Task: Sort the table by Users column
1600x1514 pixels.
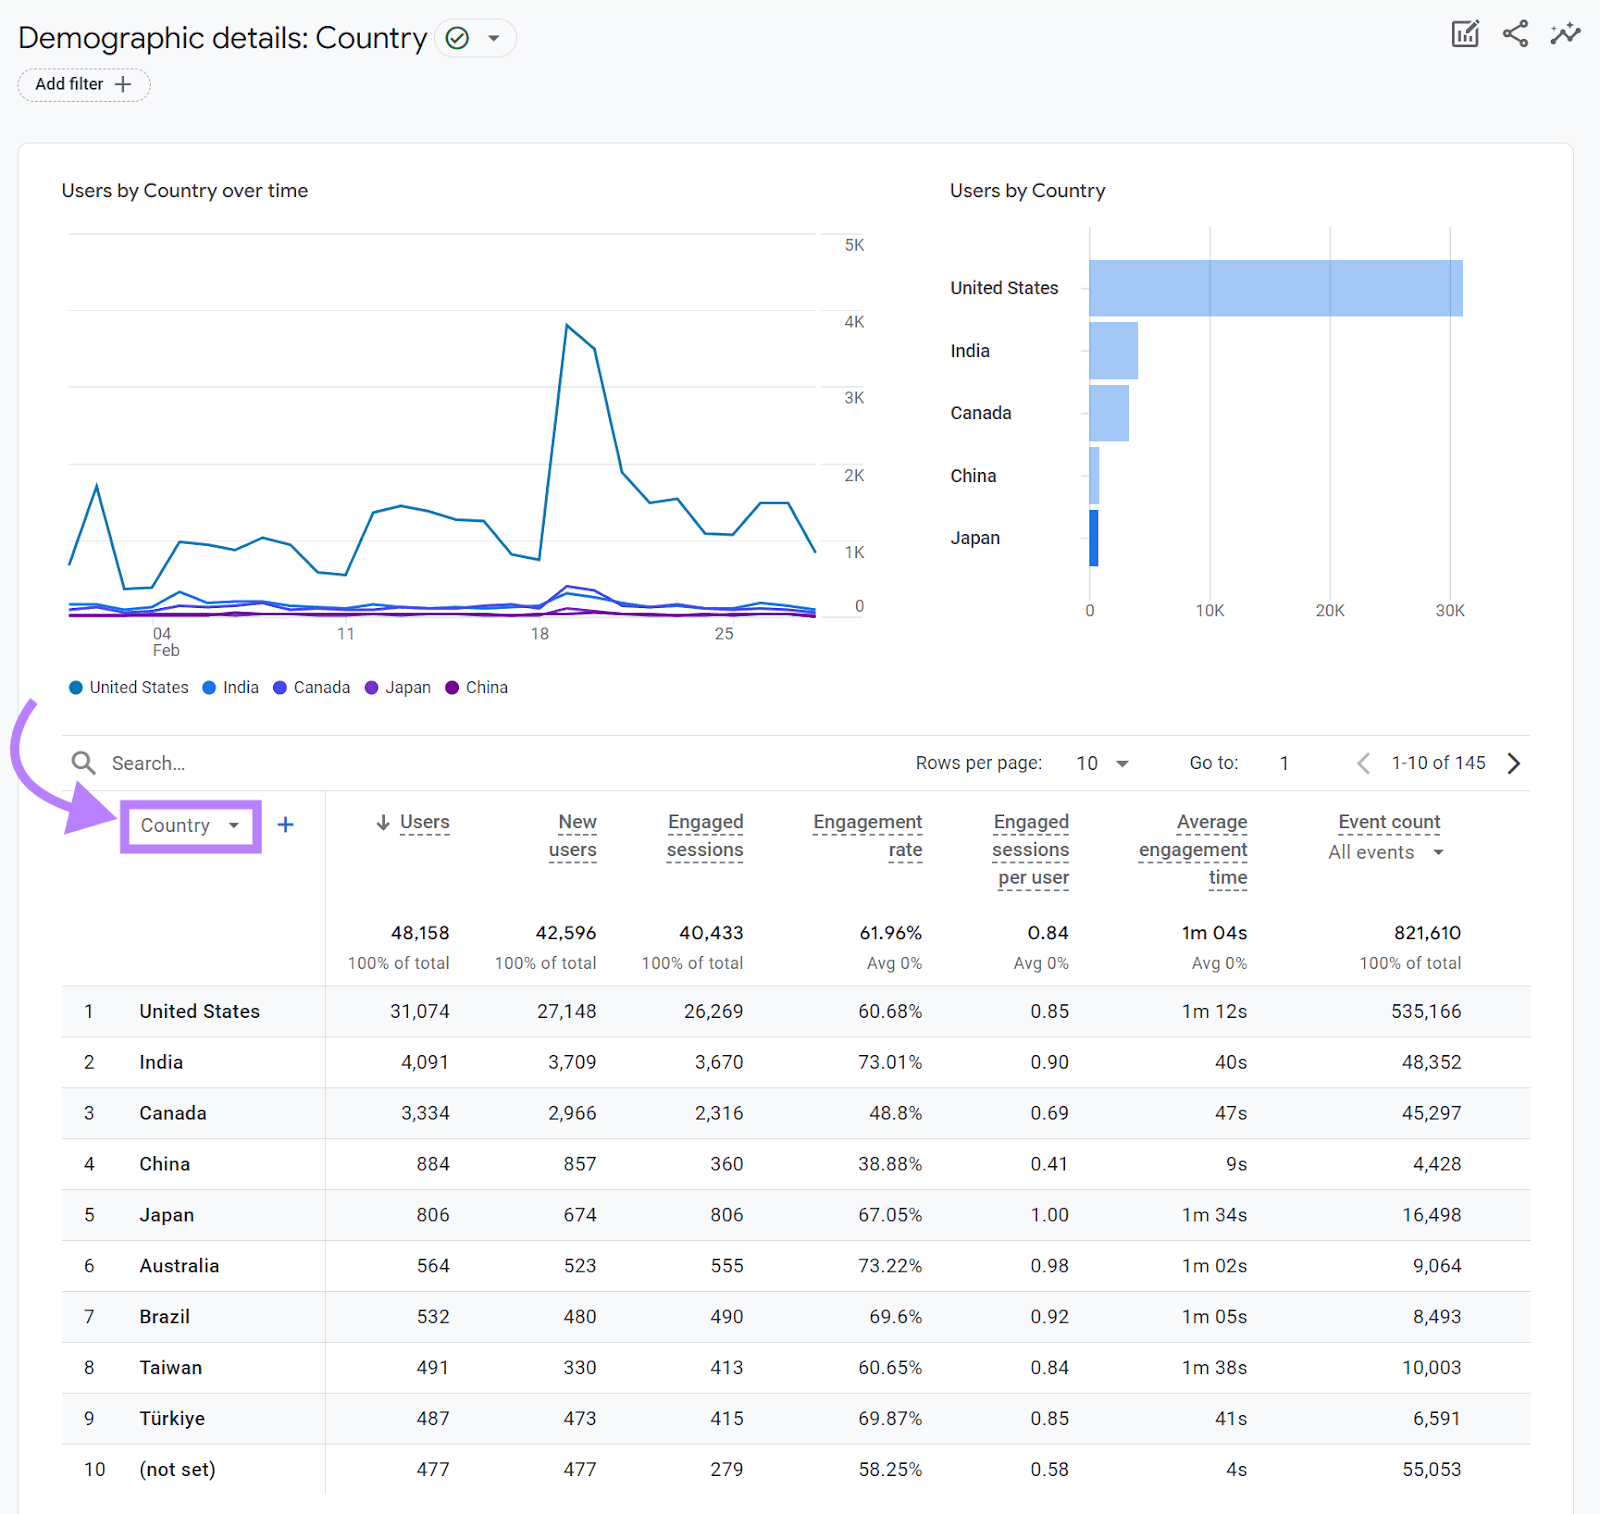Action: pos(425,822)
